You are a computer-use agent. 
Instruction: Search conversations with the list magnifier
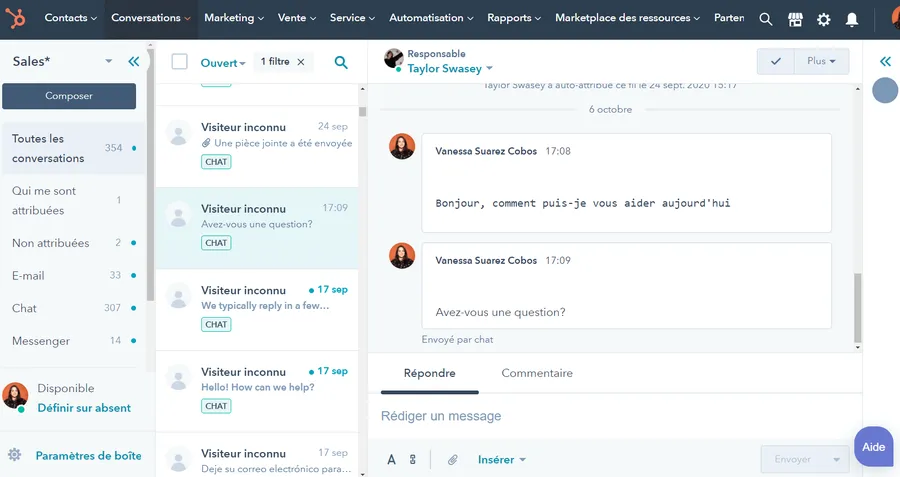coord(341,62)
